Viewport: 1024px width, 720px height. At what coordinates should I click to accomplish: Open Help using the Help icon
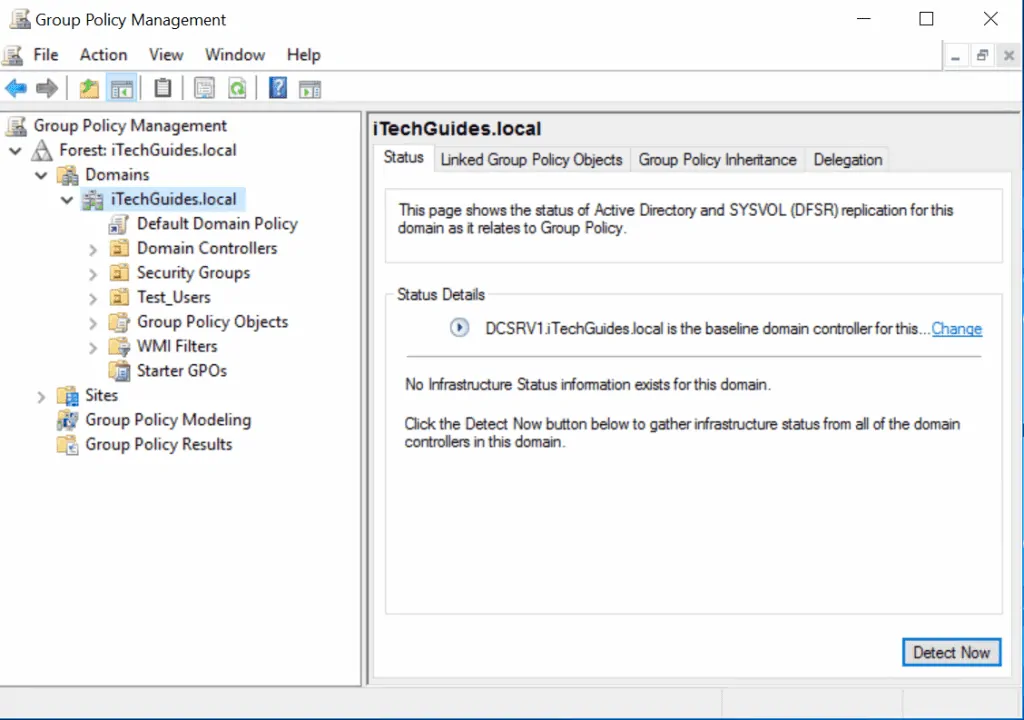point(277,88)
